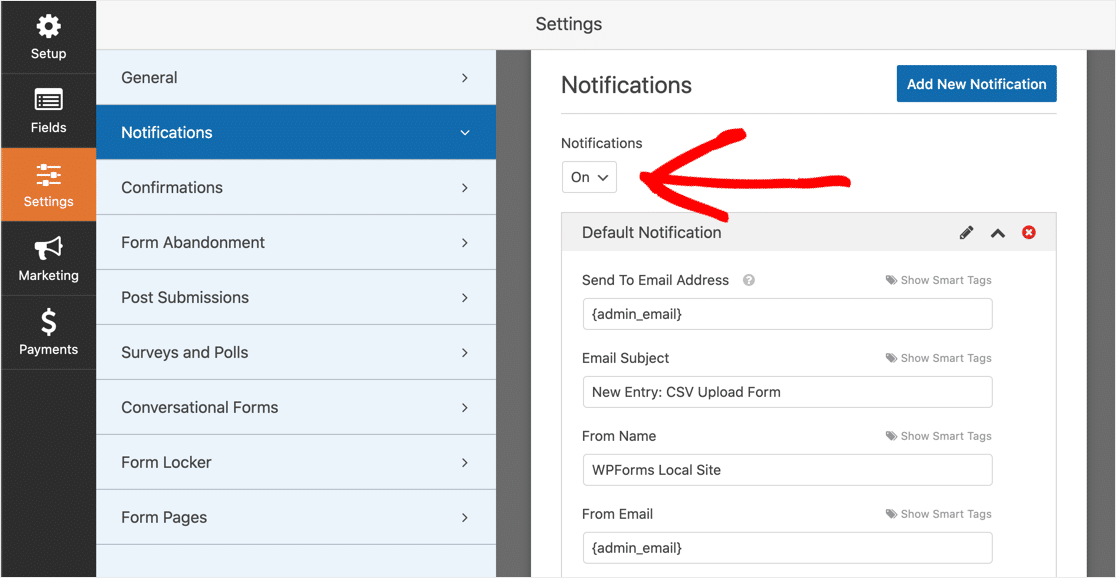Open the Form Pages section
Screen dimensions: 1116x578
(296, 517)
